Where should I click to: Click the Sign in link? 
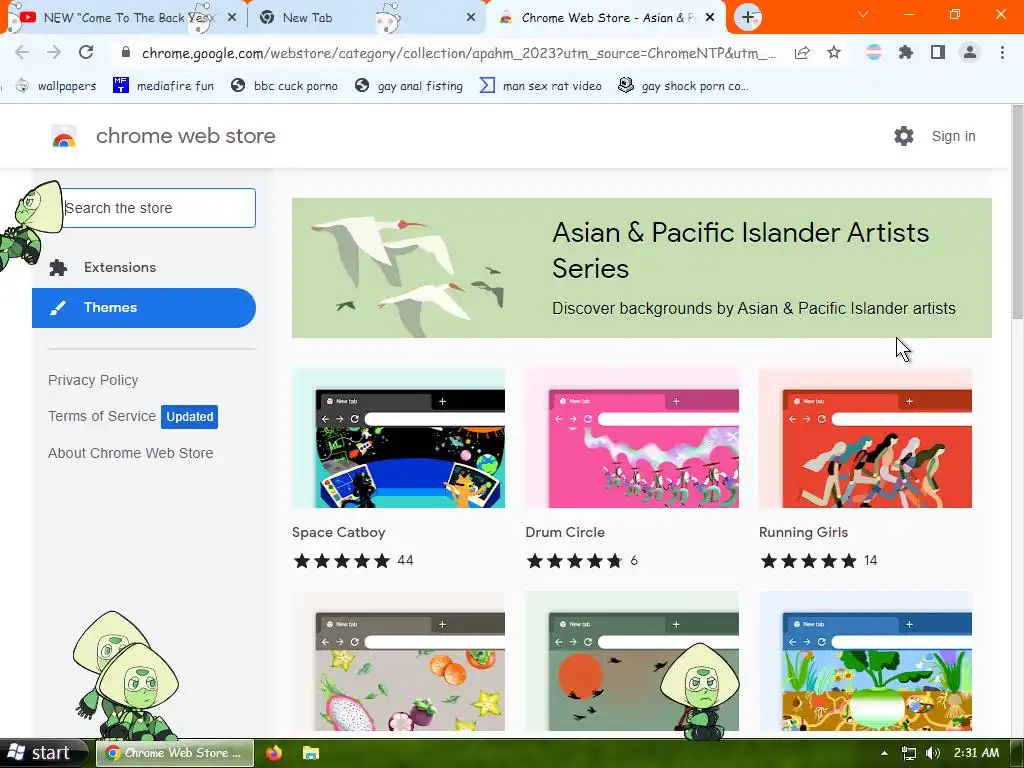(953, 136)
